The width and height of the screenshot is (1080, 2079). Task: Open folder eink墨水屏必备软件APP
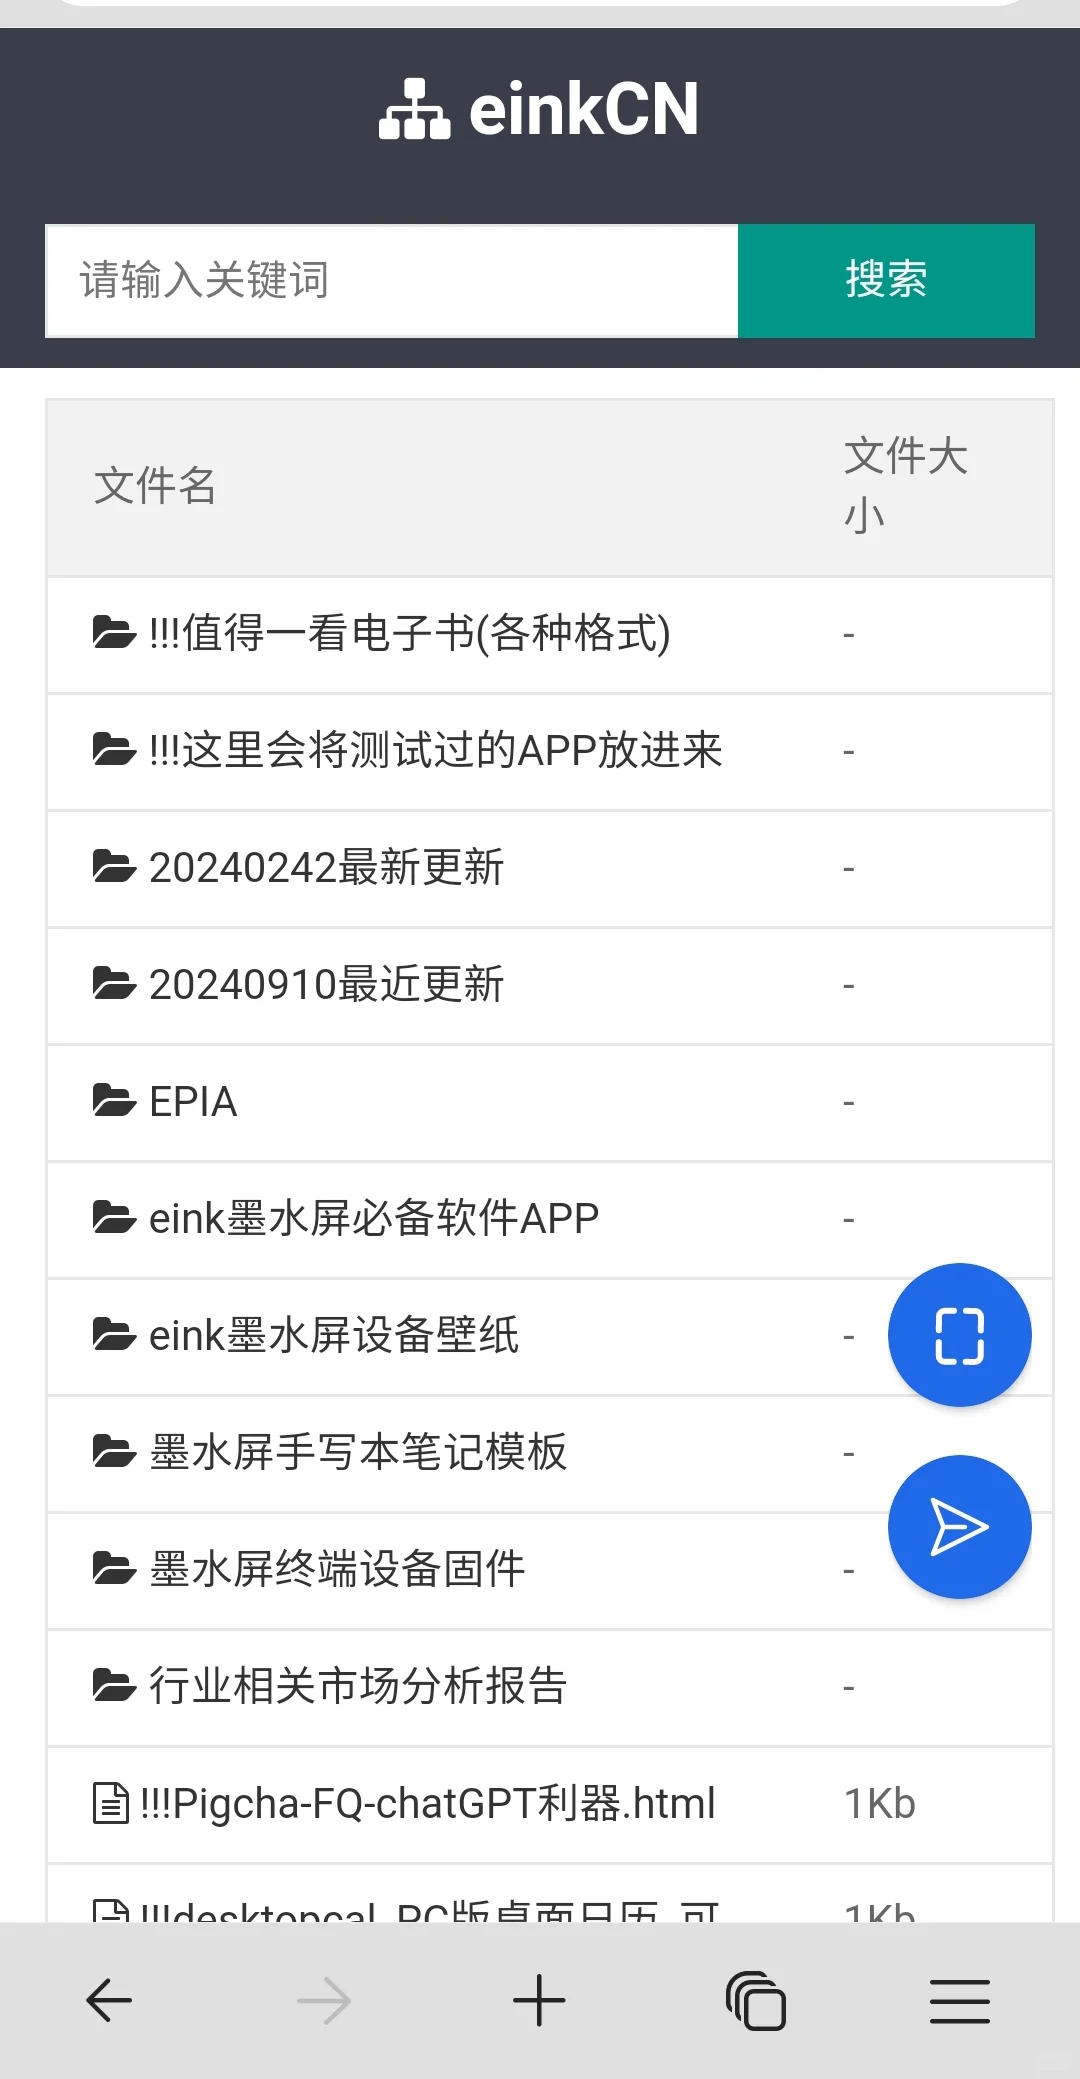pyautogui.click(x=374, y=1218)
